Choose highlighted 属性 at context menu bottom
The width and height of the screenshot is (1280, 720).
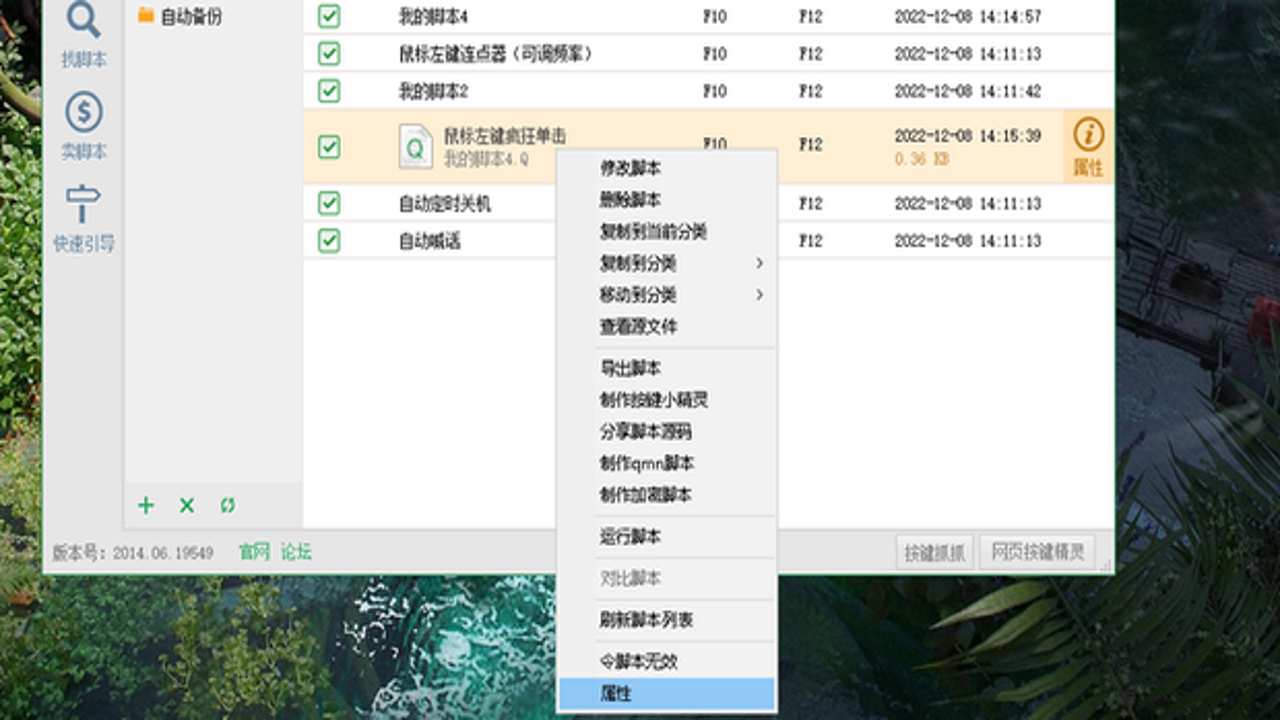pos(666,693)
